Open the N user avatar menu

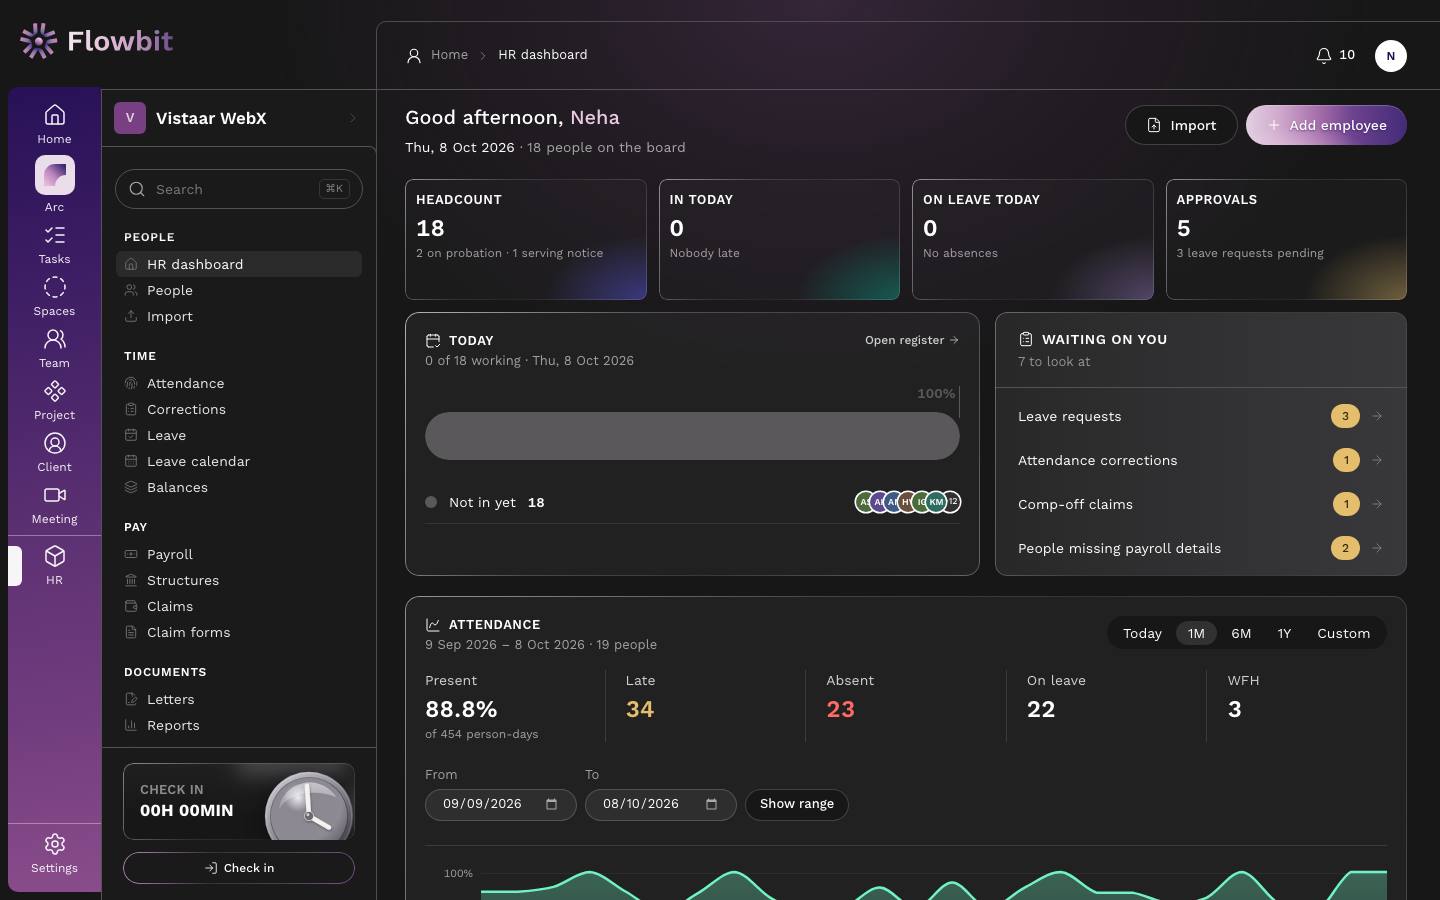1391,56
